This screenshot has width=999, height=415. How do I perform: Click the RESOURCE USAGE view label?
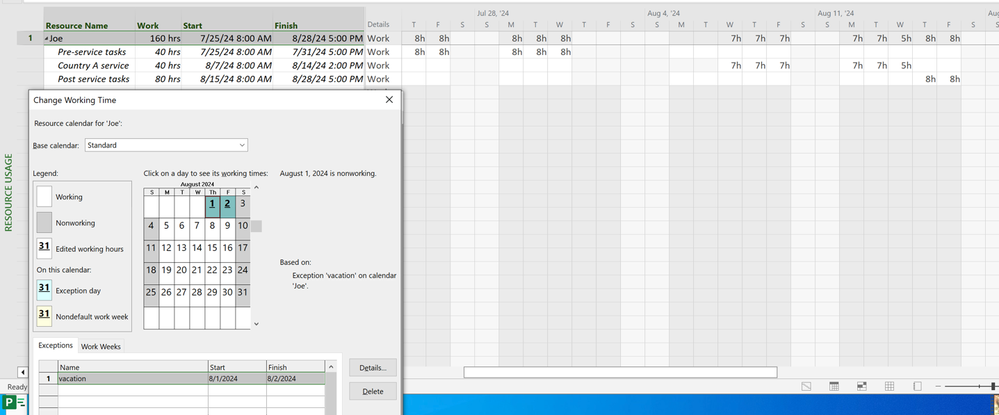[9, 193]
